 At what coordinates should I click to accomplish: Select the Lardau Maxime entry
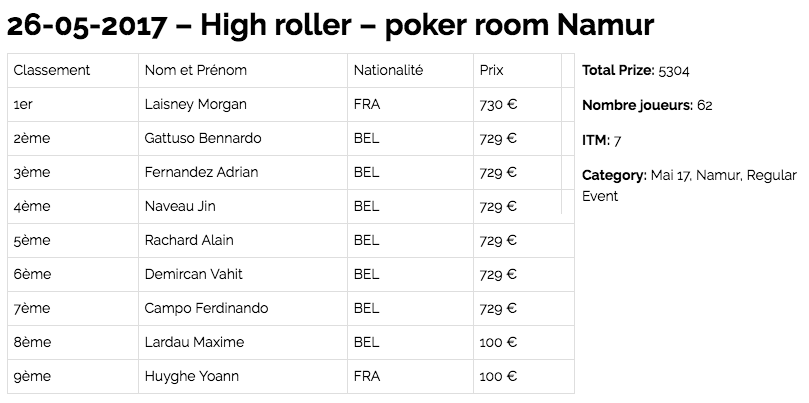194,342
